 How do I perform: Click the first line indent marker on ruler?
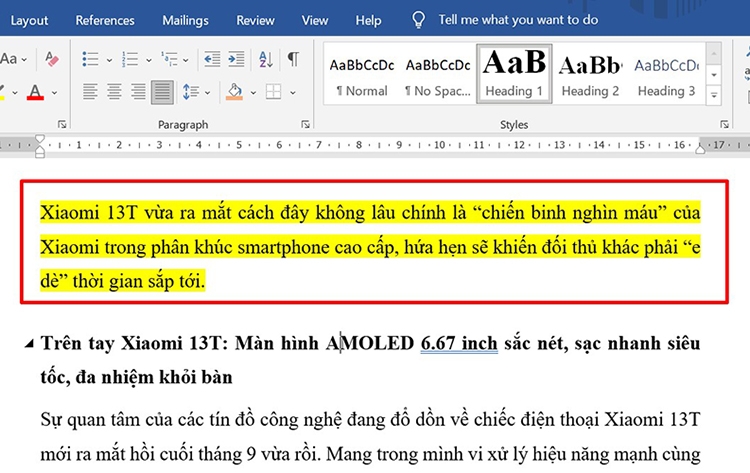click(40, 139)
